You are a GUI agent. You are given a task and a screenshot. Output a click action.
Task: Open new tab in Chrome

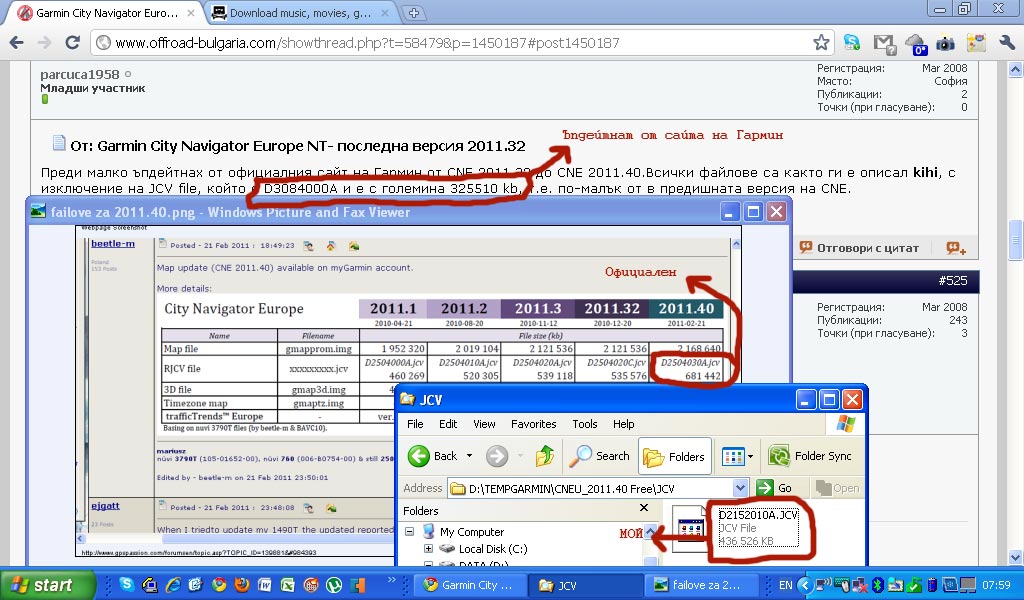[x=415, y=13]
